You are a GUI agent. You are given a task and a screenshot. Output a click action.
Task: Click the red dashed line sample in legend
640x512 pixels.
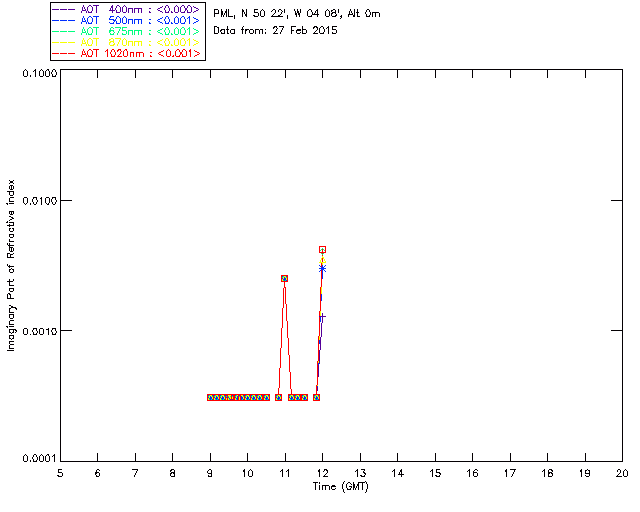pos(64,53)
